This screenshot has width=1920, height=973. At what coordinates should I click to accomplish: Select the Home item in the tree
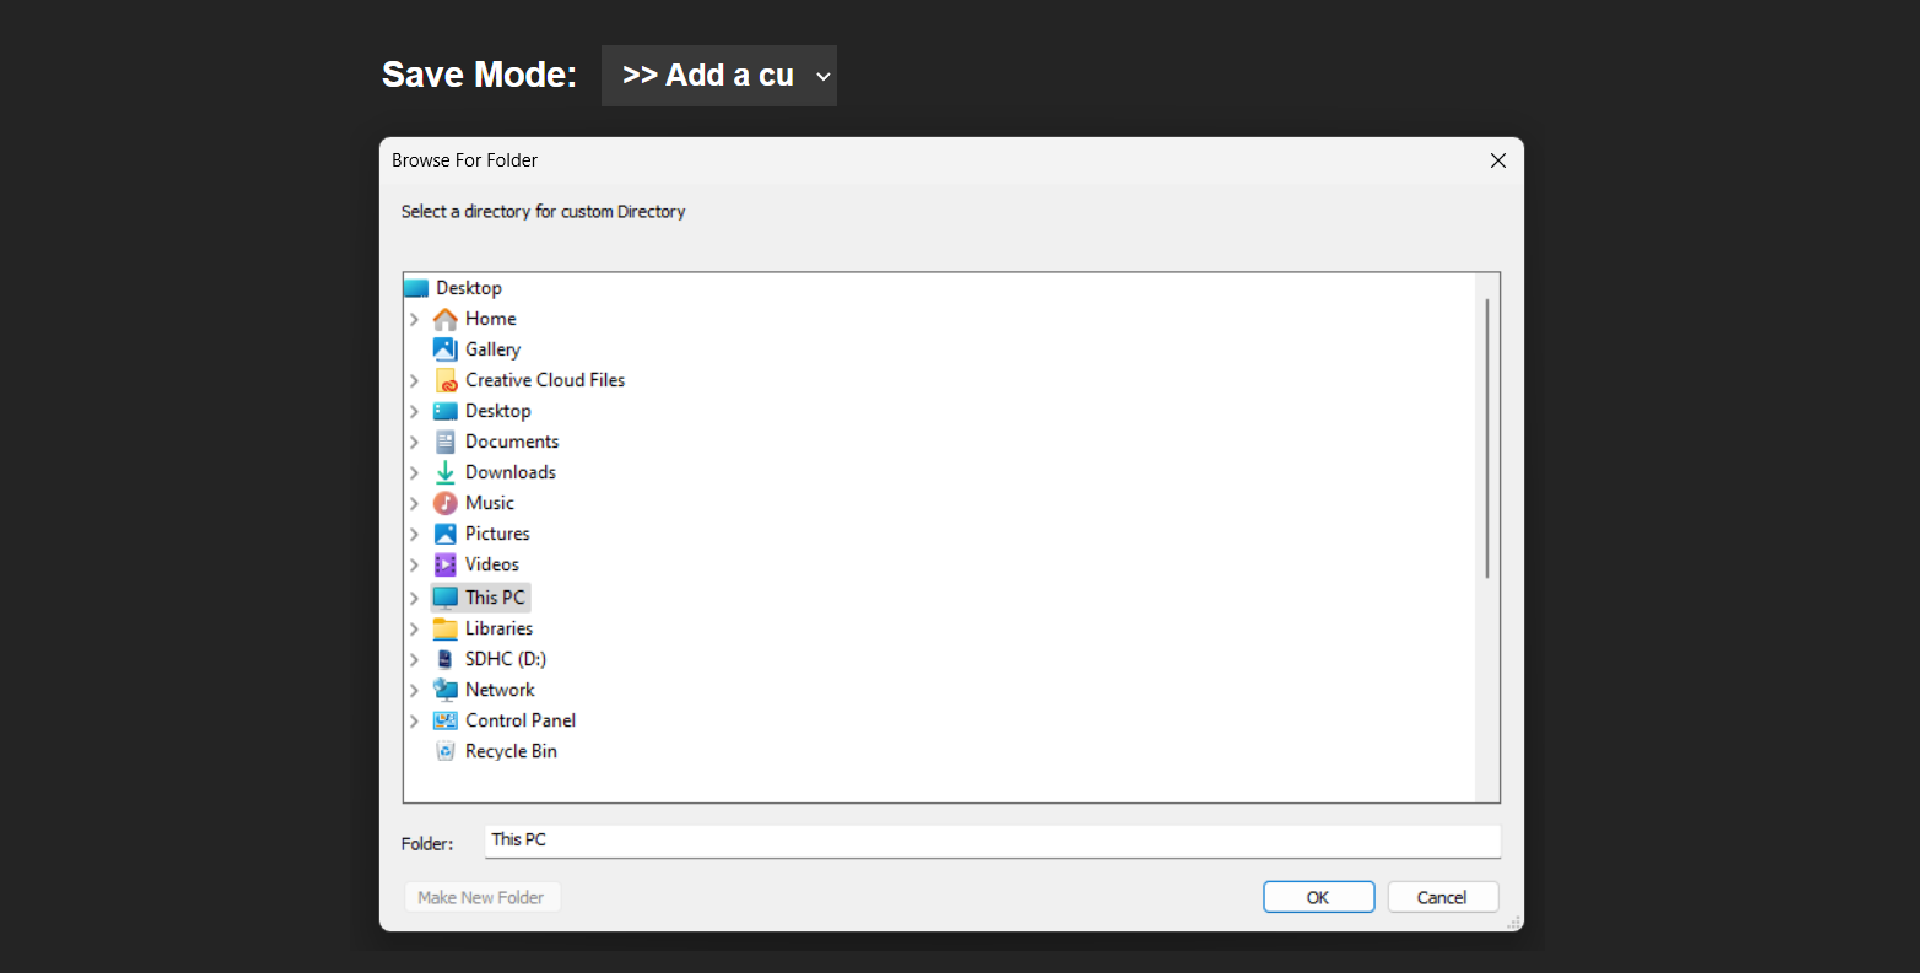pos(490,318)
